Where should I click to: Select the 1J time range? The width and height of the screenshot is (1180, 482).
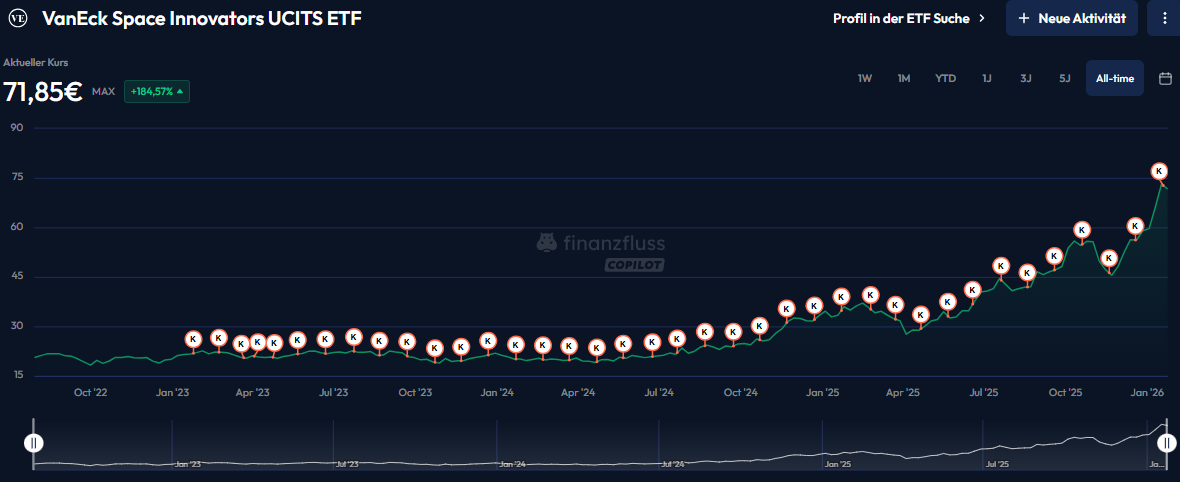coord(987,79)
